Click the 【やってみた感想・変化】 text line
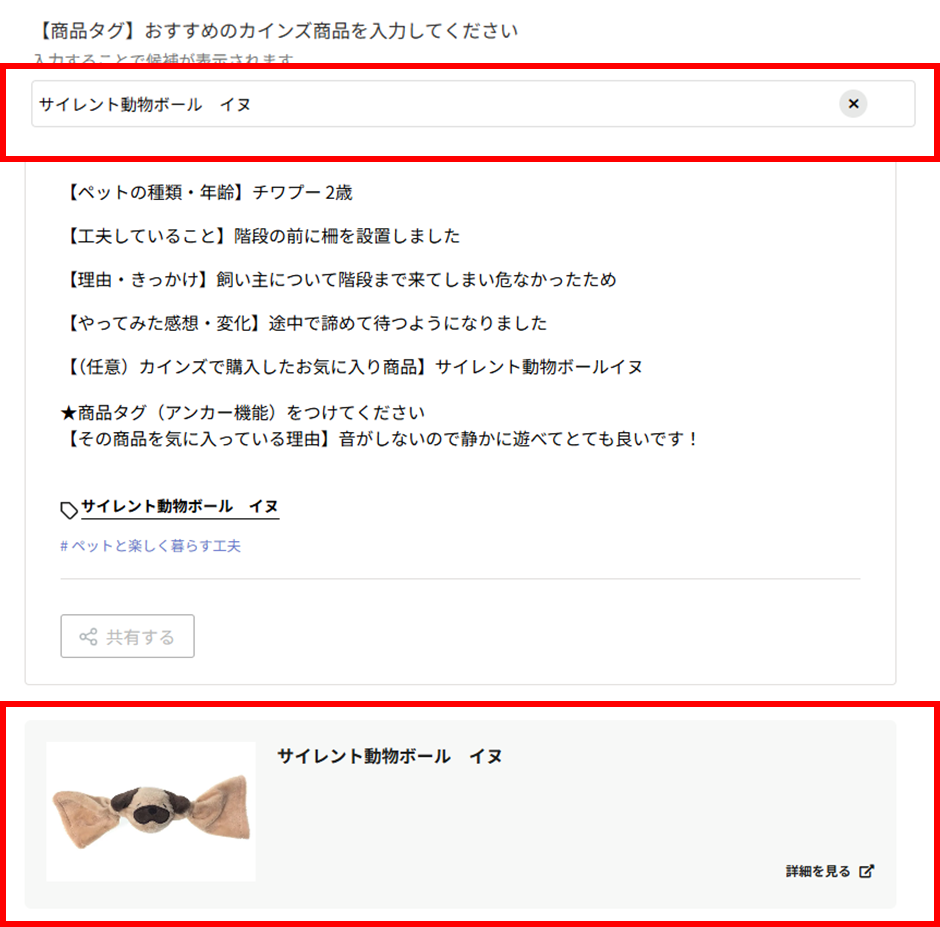The height and width of the screenshot is (927, 940). (x=304, y=323)
